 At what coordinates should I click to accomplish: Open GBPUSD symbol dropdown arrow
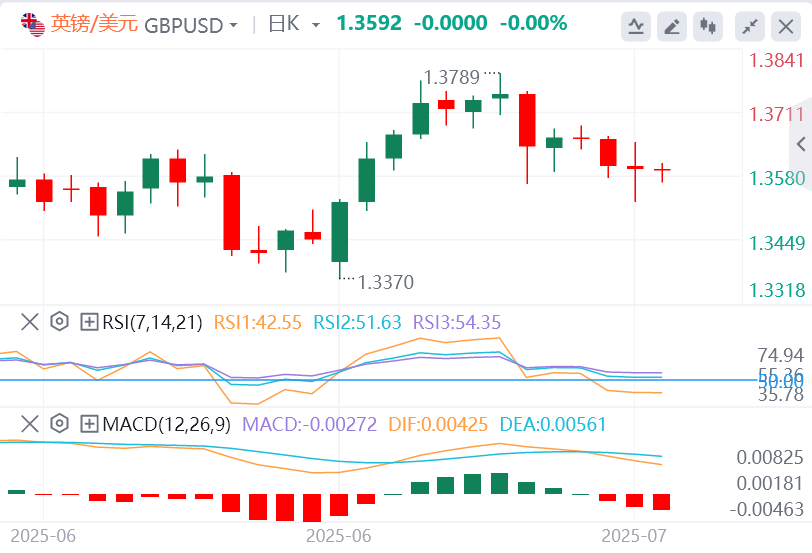[233, 25]
